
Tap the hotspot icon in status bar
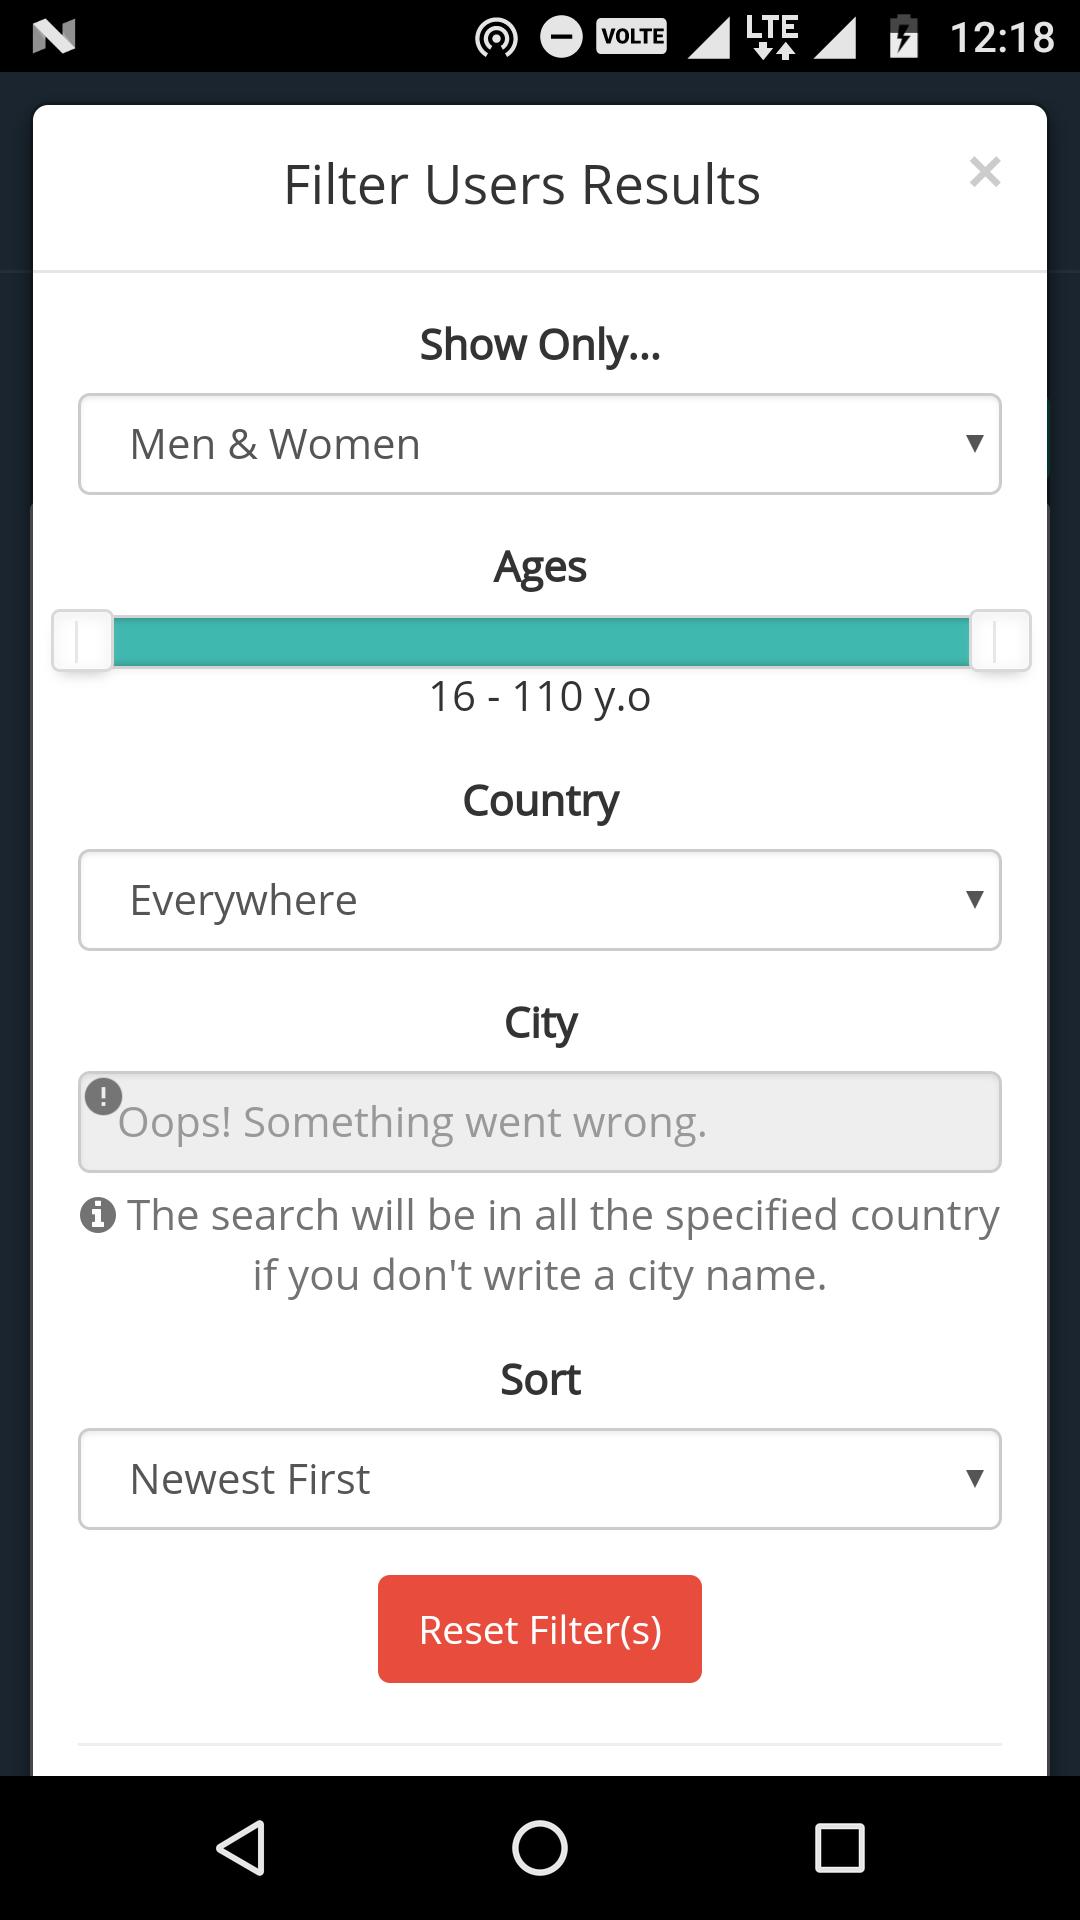pos(496,38)
